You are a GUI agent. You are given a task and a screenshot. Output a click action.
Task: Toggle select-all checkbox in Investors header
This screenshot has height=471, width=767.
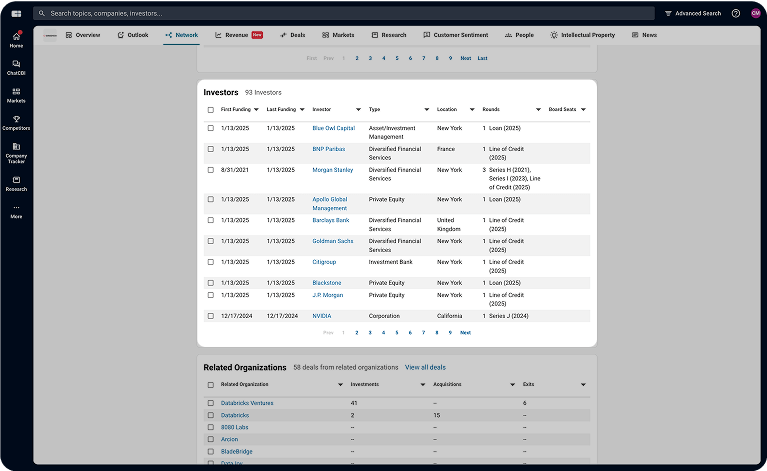(210, 109)
